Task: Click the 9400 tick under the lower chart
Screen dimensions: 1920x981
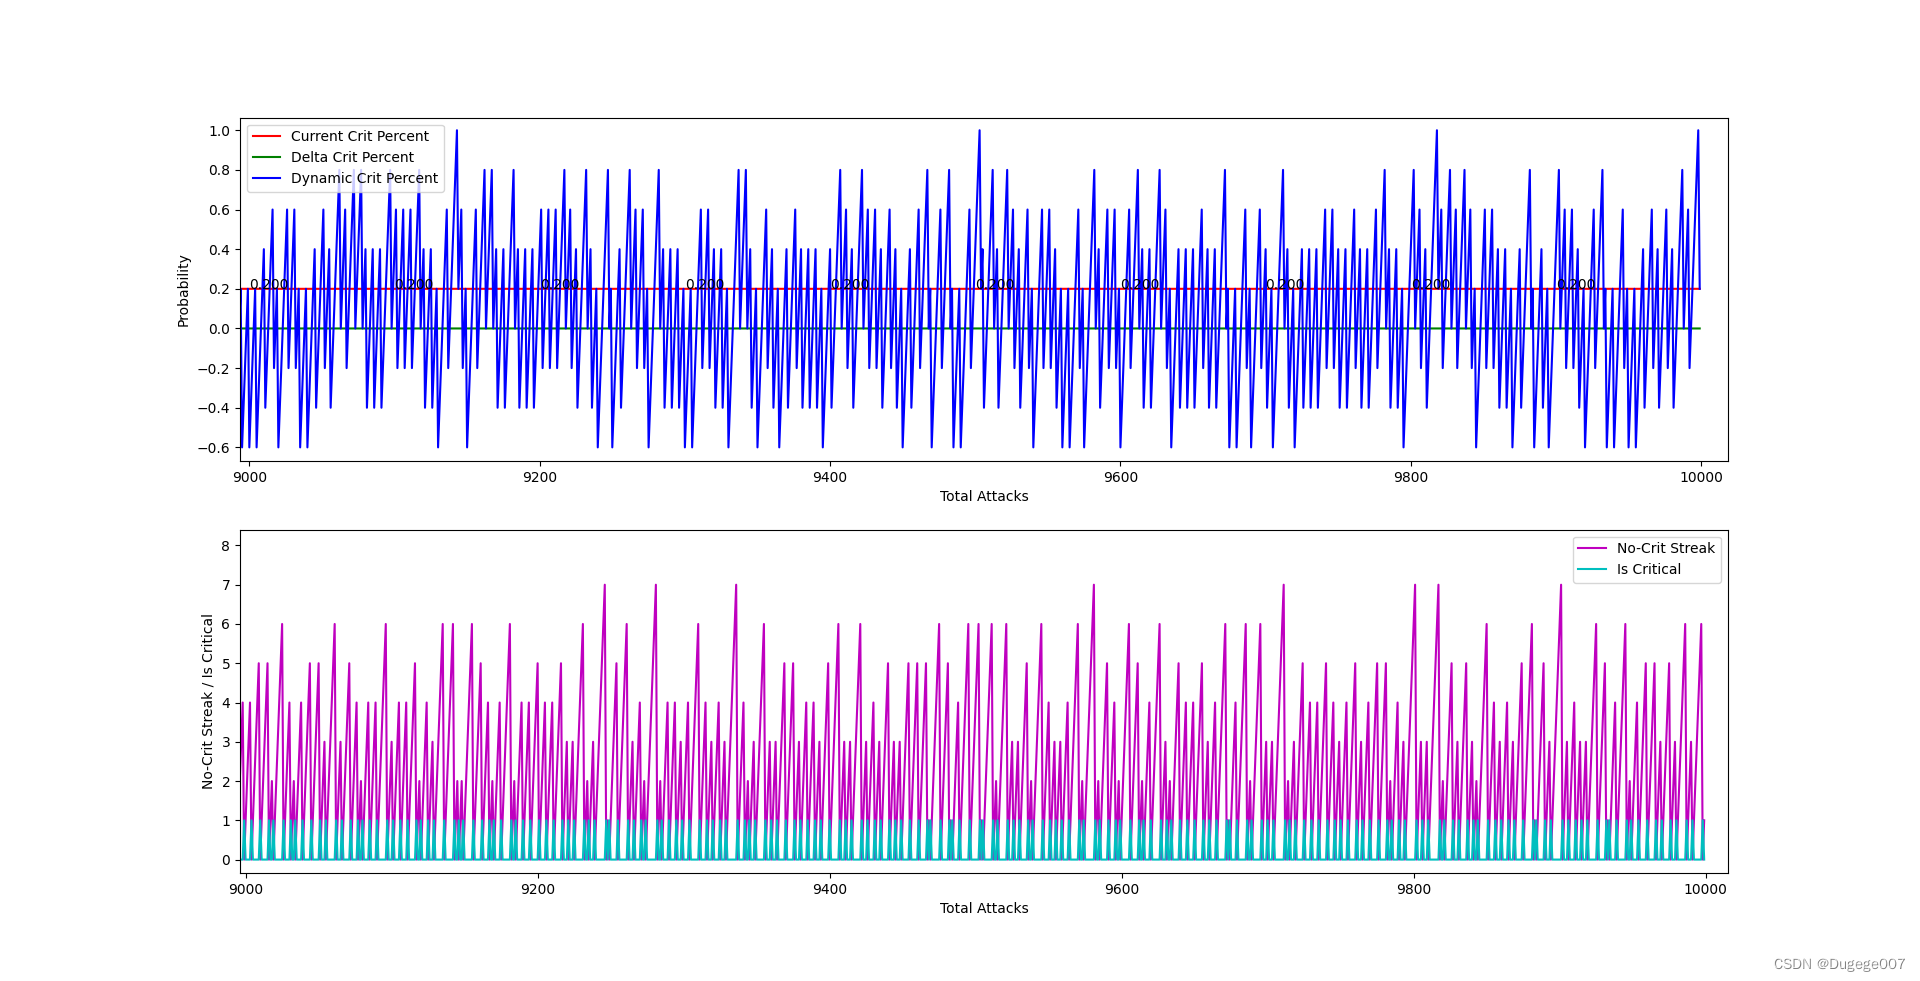Action: click(830, 889)
